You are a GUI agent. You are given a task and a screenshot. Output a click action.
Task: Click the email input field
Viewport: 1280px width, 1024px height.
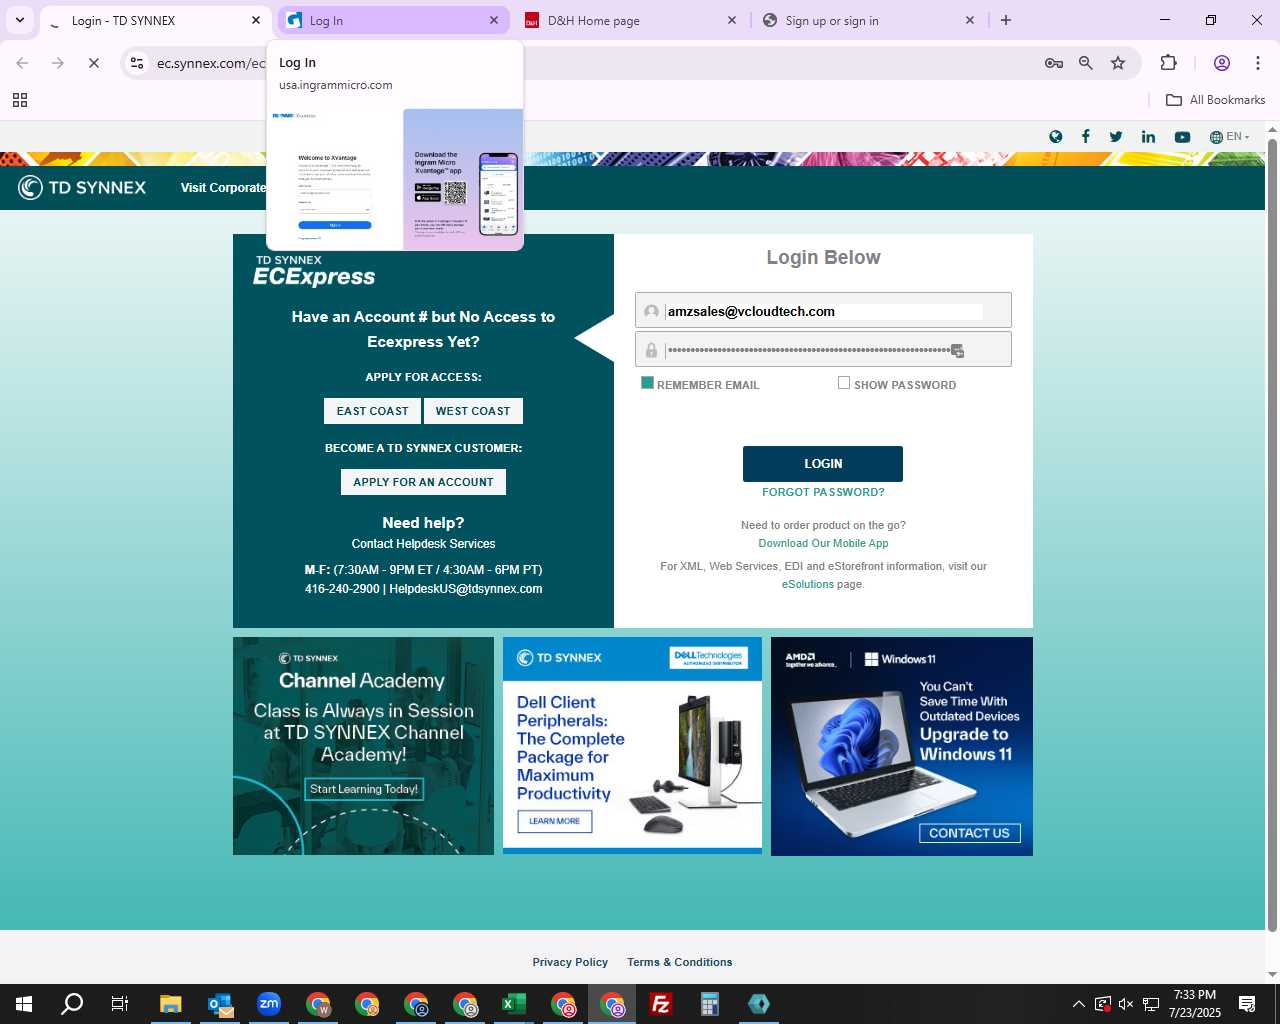(x=823, y=310)
